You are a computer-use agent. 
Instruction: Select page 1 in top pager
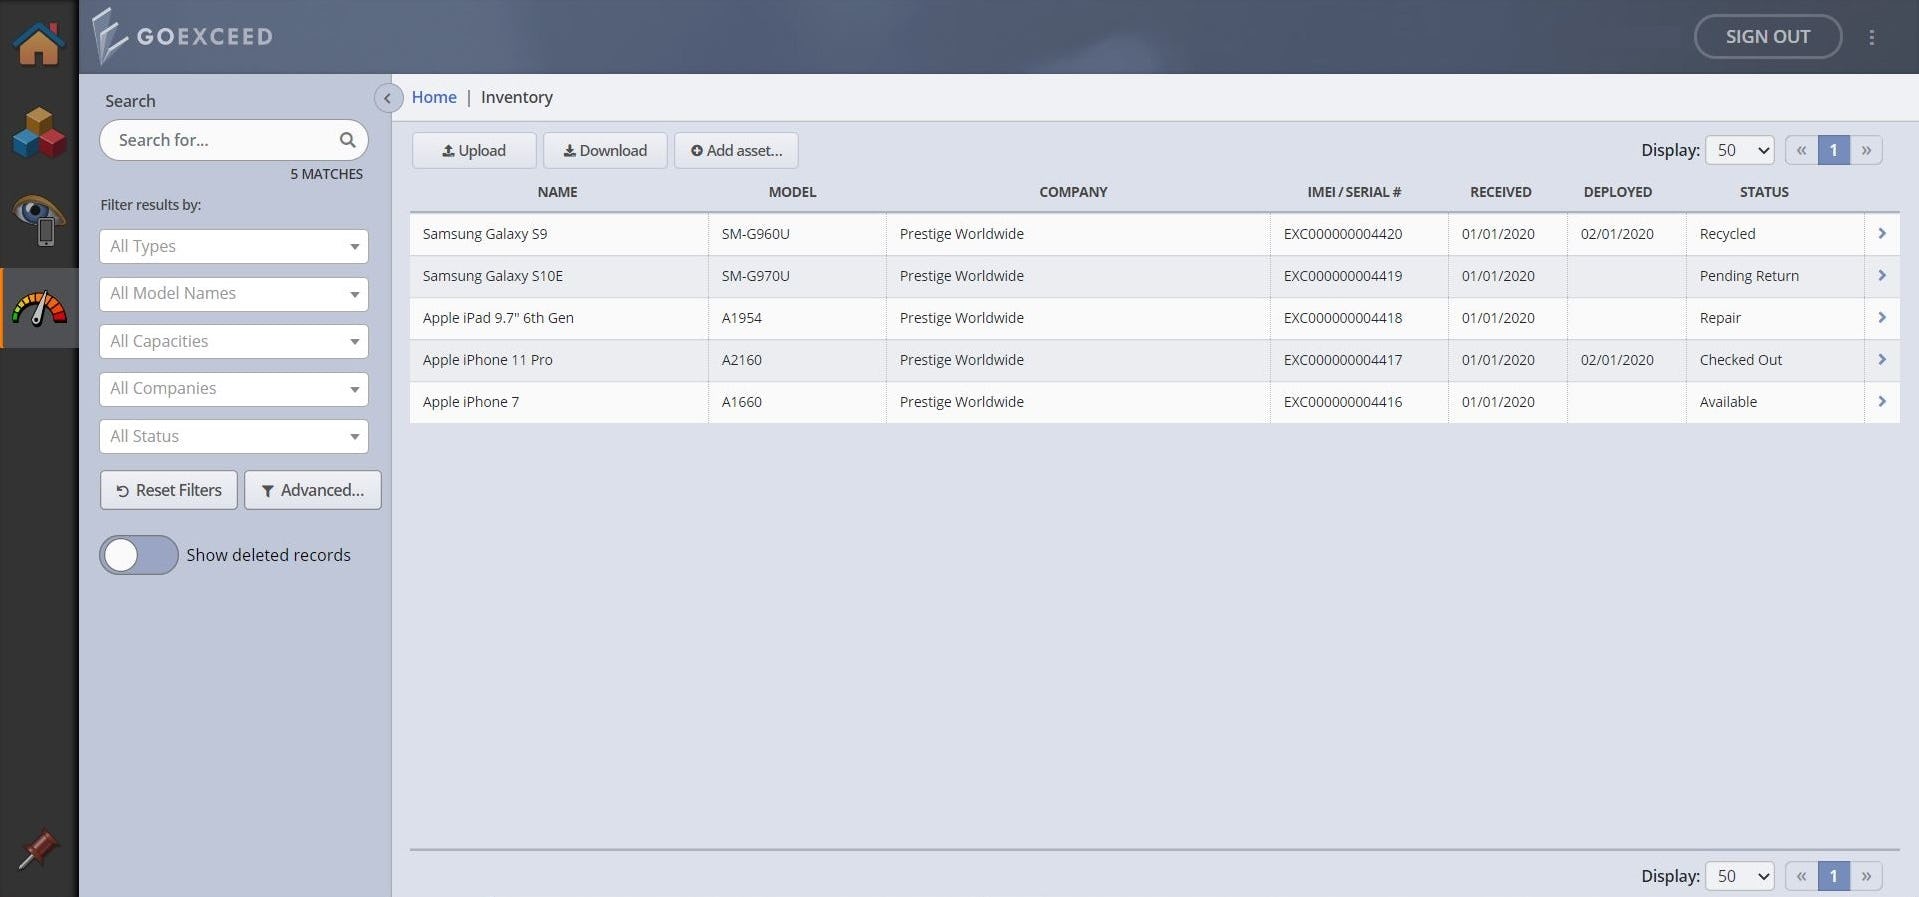pos(1833,150)
